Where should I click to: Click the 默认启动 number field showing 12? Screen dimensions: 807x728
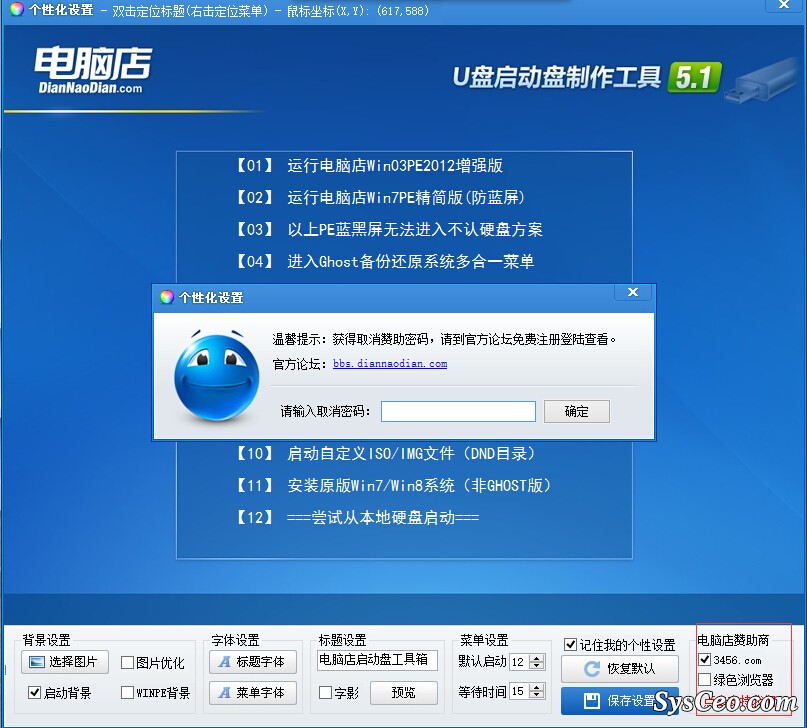[x=519, y=662]
